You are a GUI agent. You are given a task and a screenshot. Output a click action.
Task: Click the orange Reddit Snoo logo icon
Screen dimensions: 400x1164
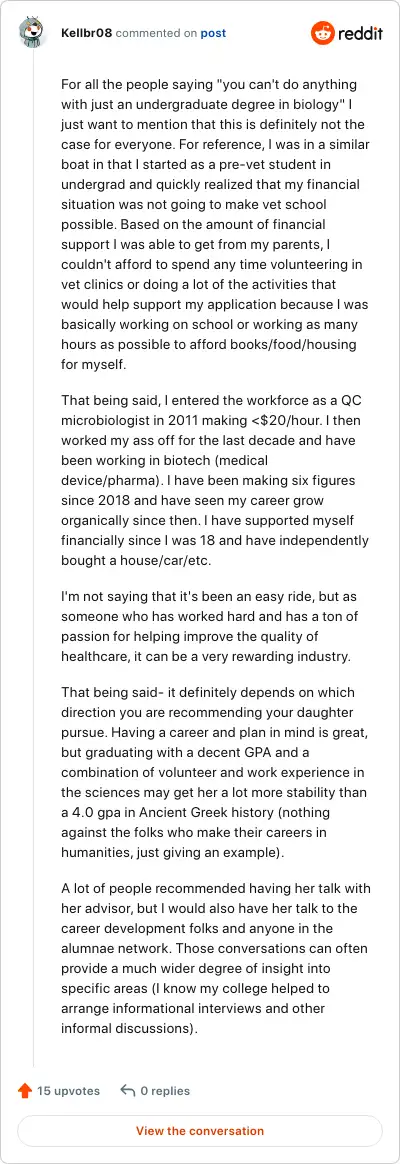tap(323, 33)
